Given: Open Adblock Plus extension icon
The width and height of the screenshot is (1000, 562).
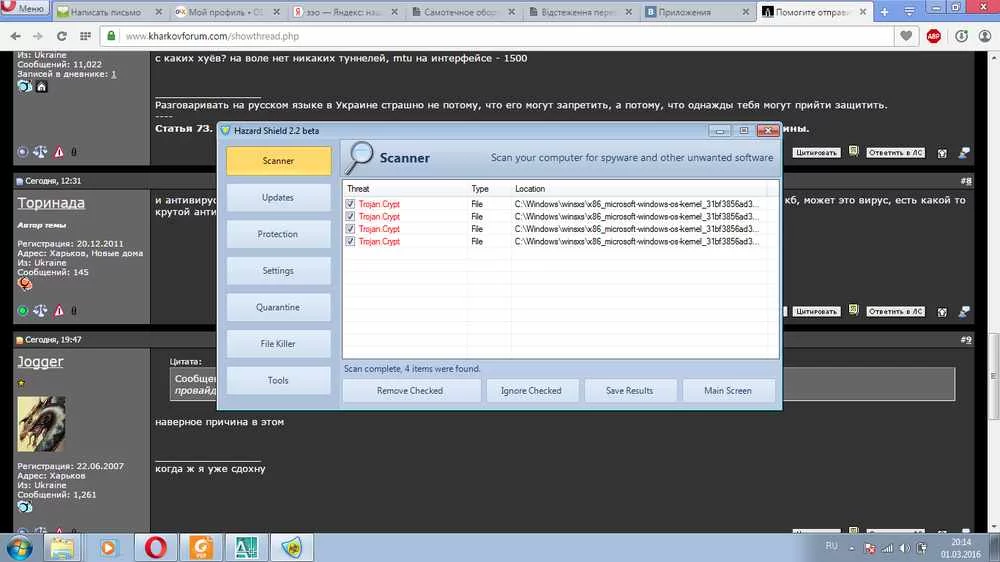Looking at the screenshot, I should click(x=934, y=36).
